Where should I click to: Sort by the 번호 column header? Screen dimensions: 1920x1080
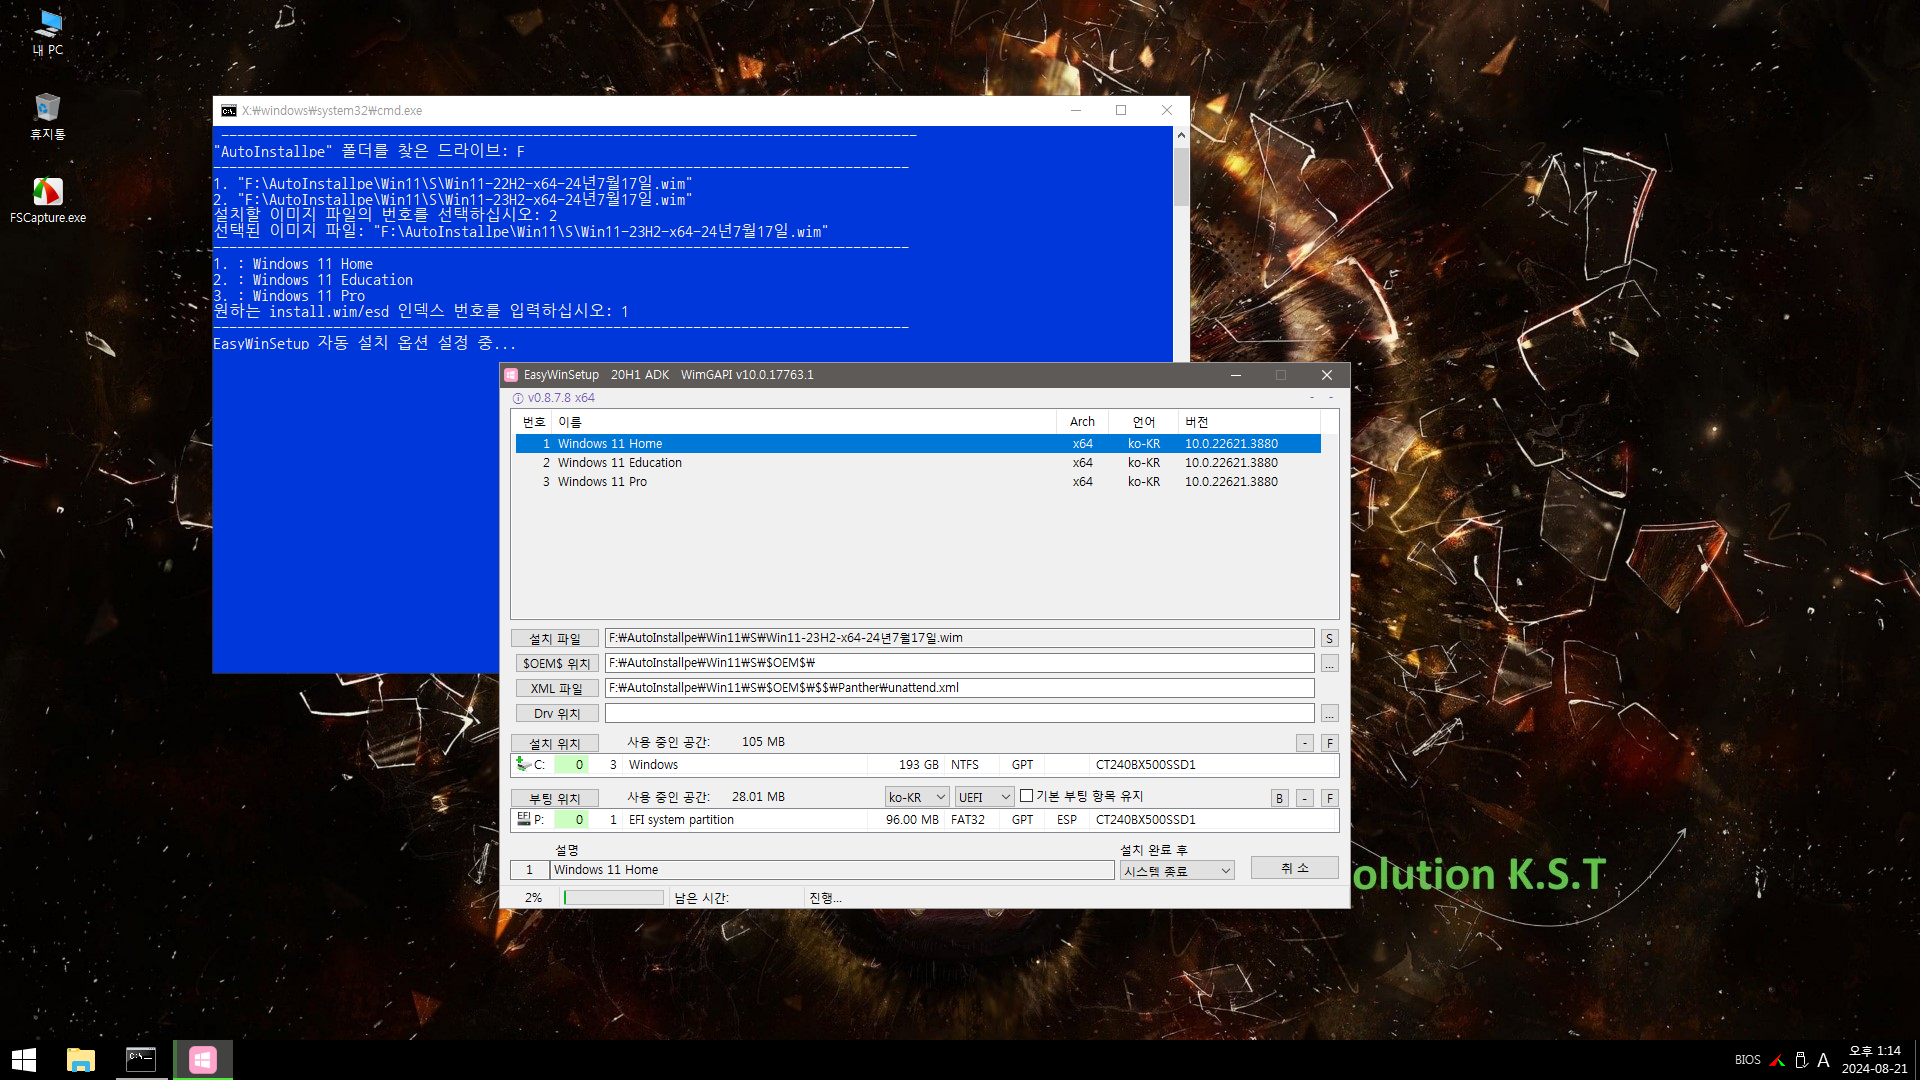click(533, 422)
